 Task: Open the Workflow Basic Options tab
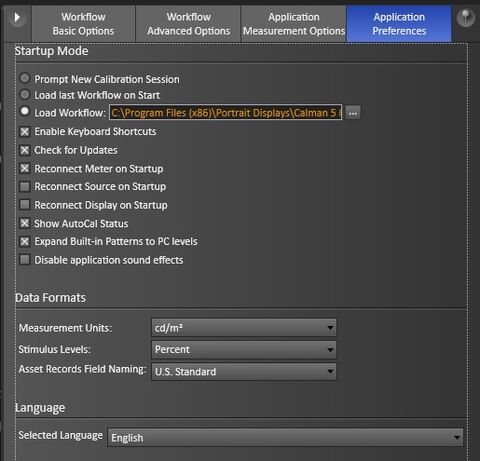83,24
